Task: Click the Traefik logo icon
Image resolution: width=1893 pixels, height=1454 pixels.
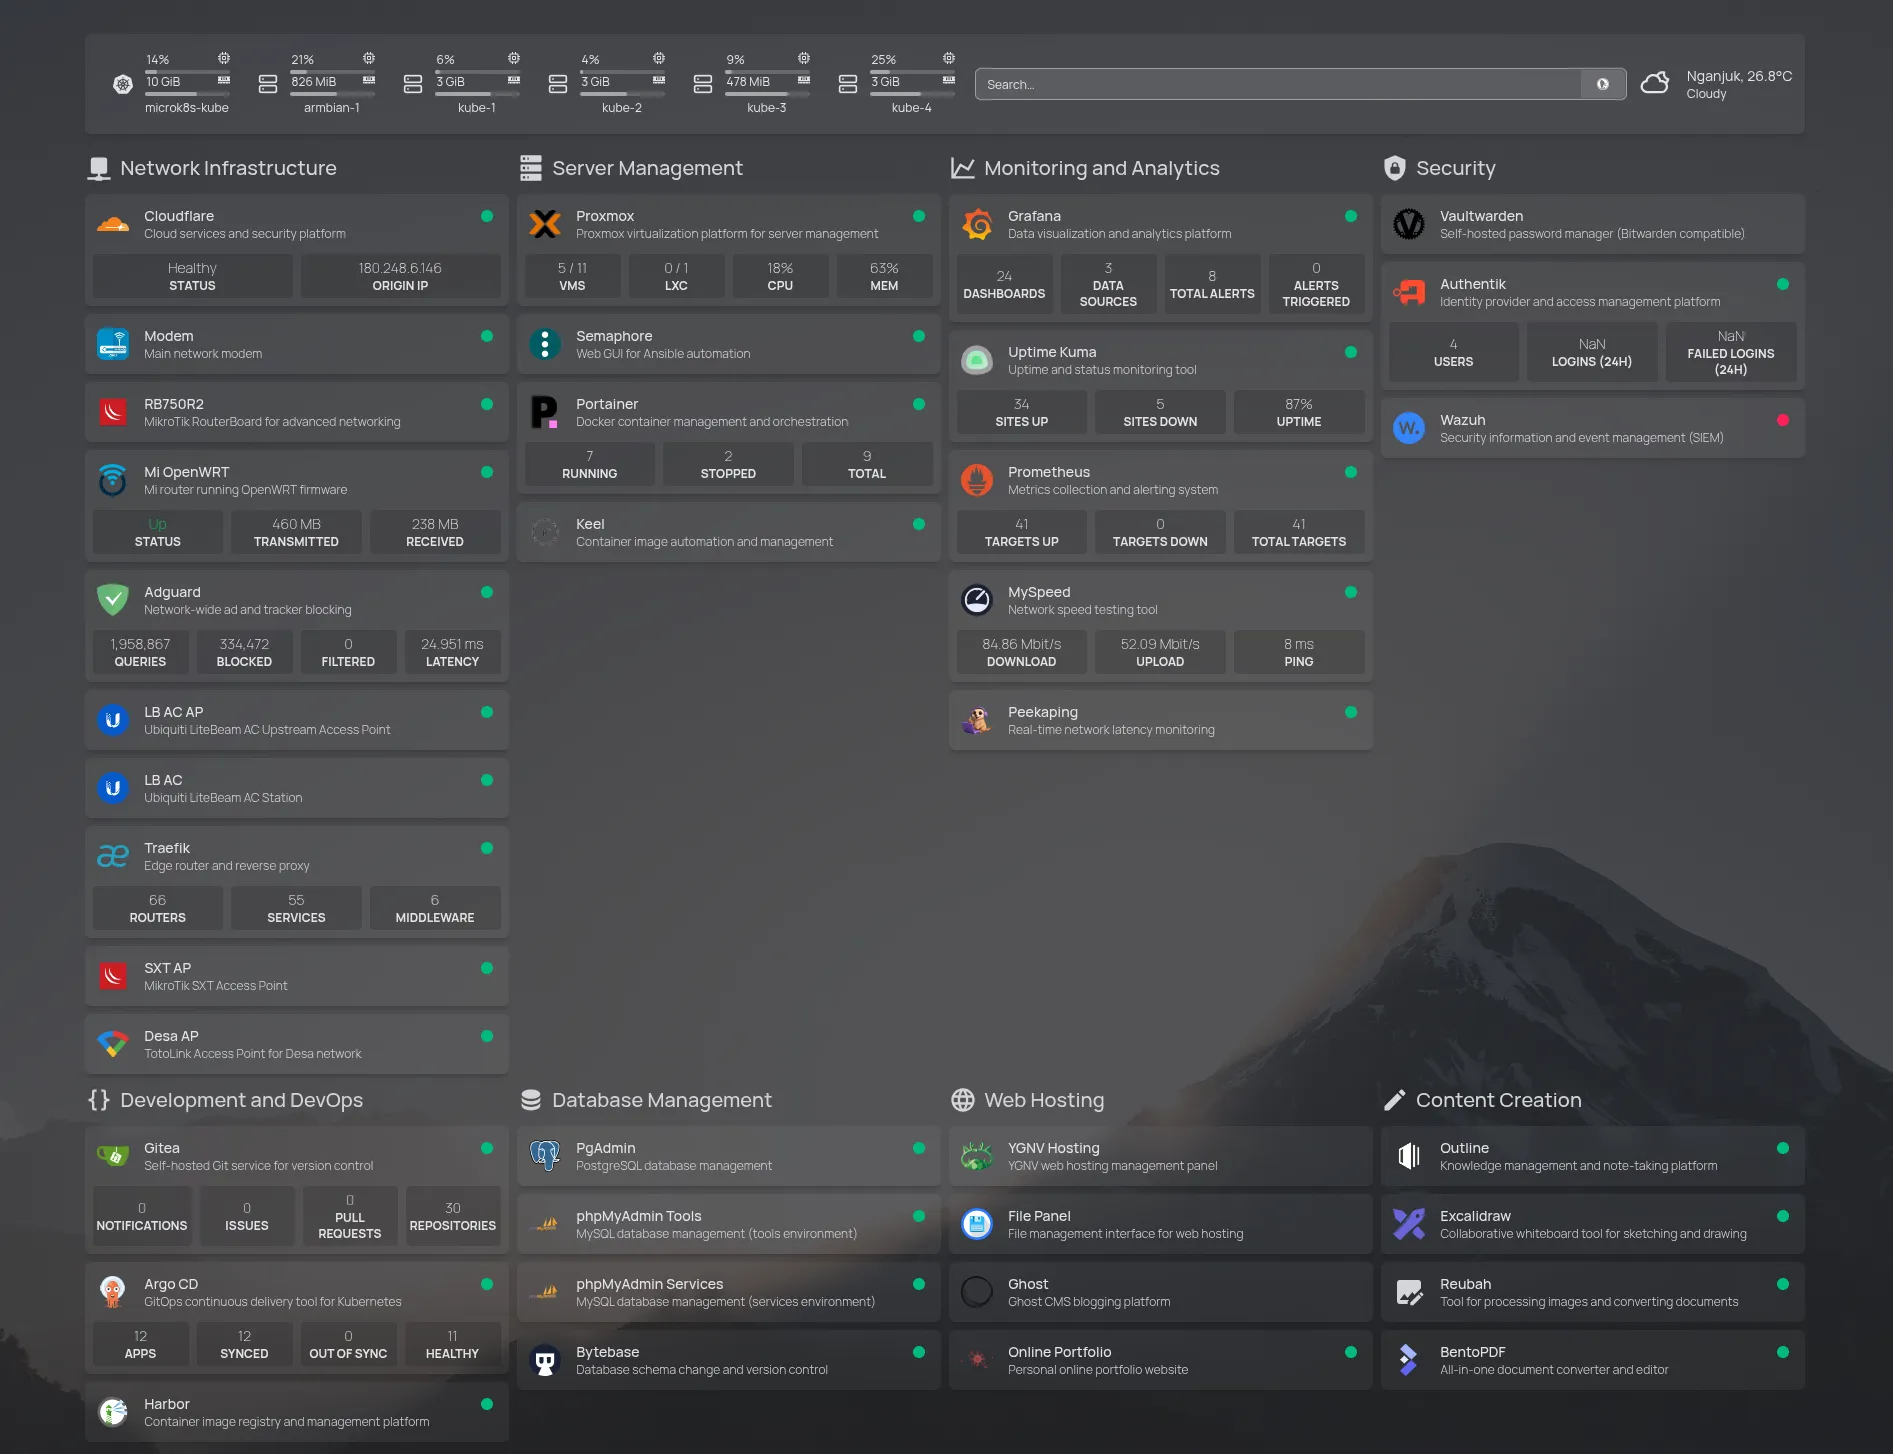Action: (113, 856)
